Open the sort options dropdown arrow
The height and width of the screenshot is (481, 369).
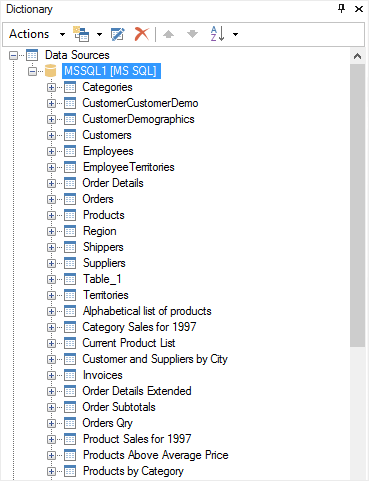click(235, 34)
